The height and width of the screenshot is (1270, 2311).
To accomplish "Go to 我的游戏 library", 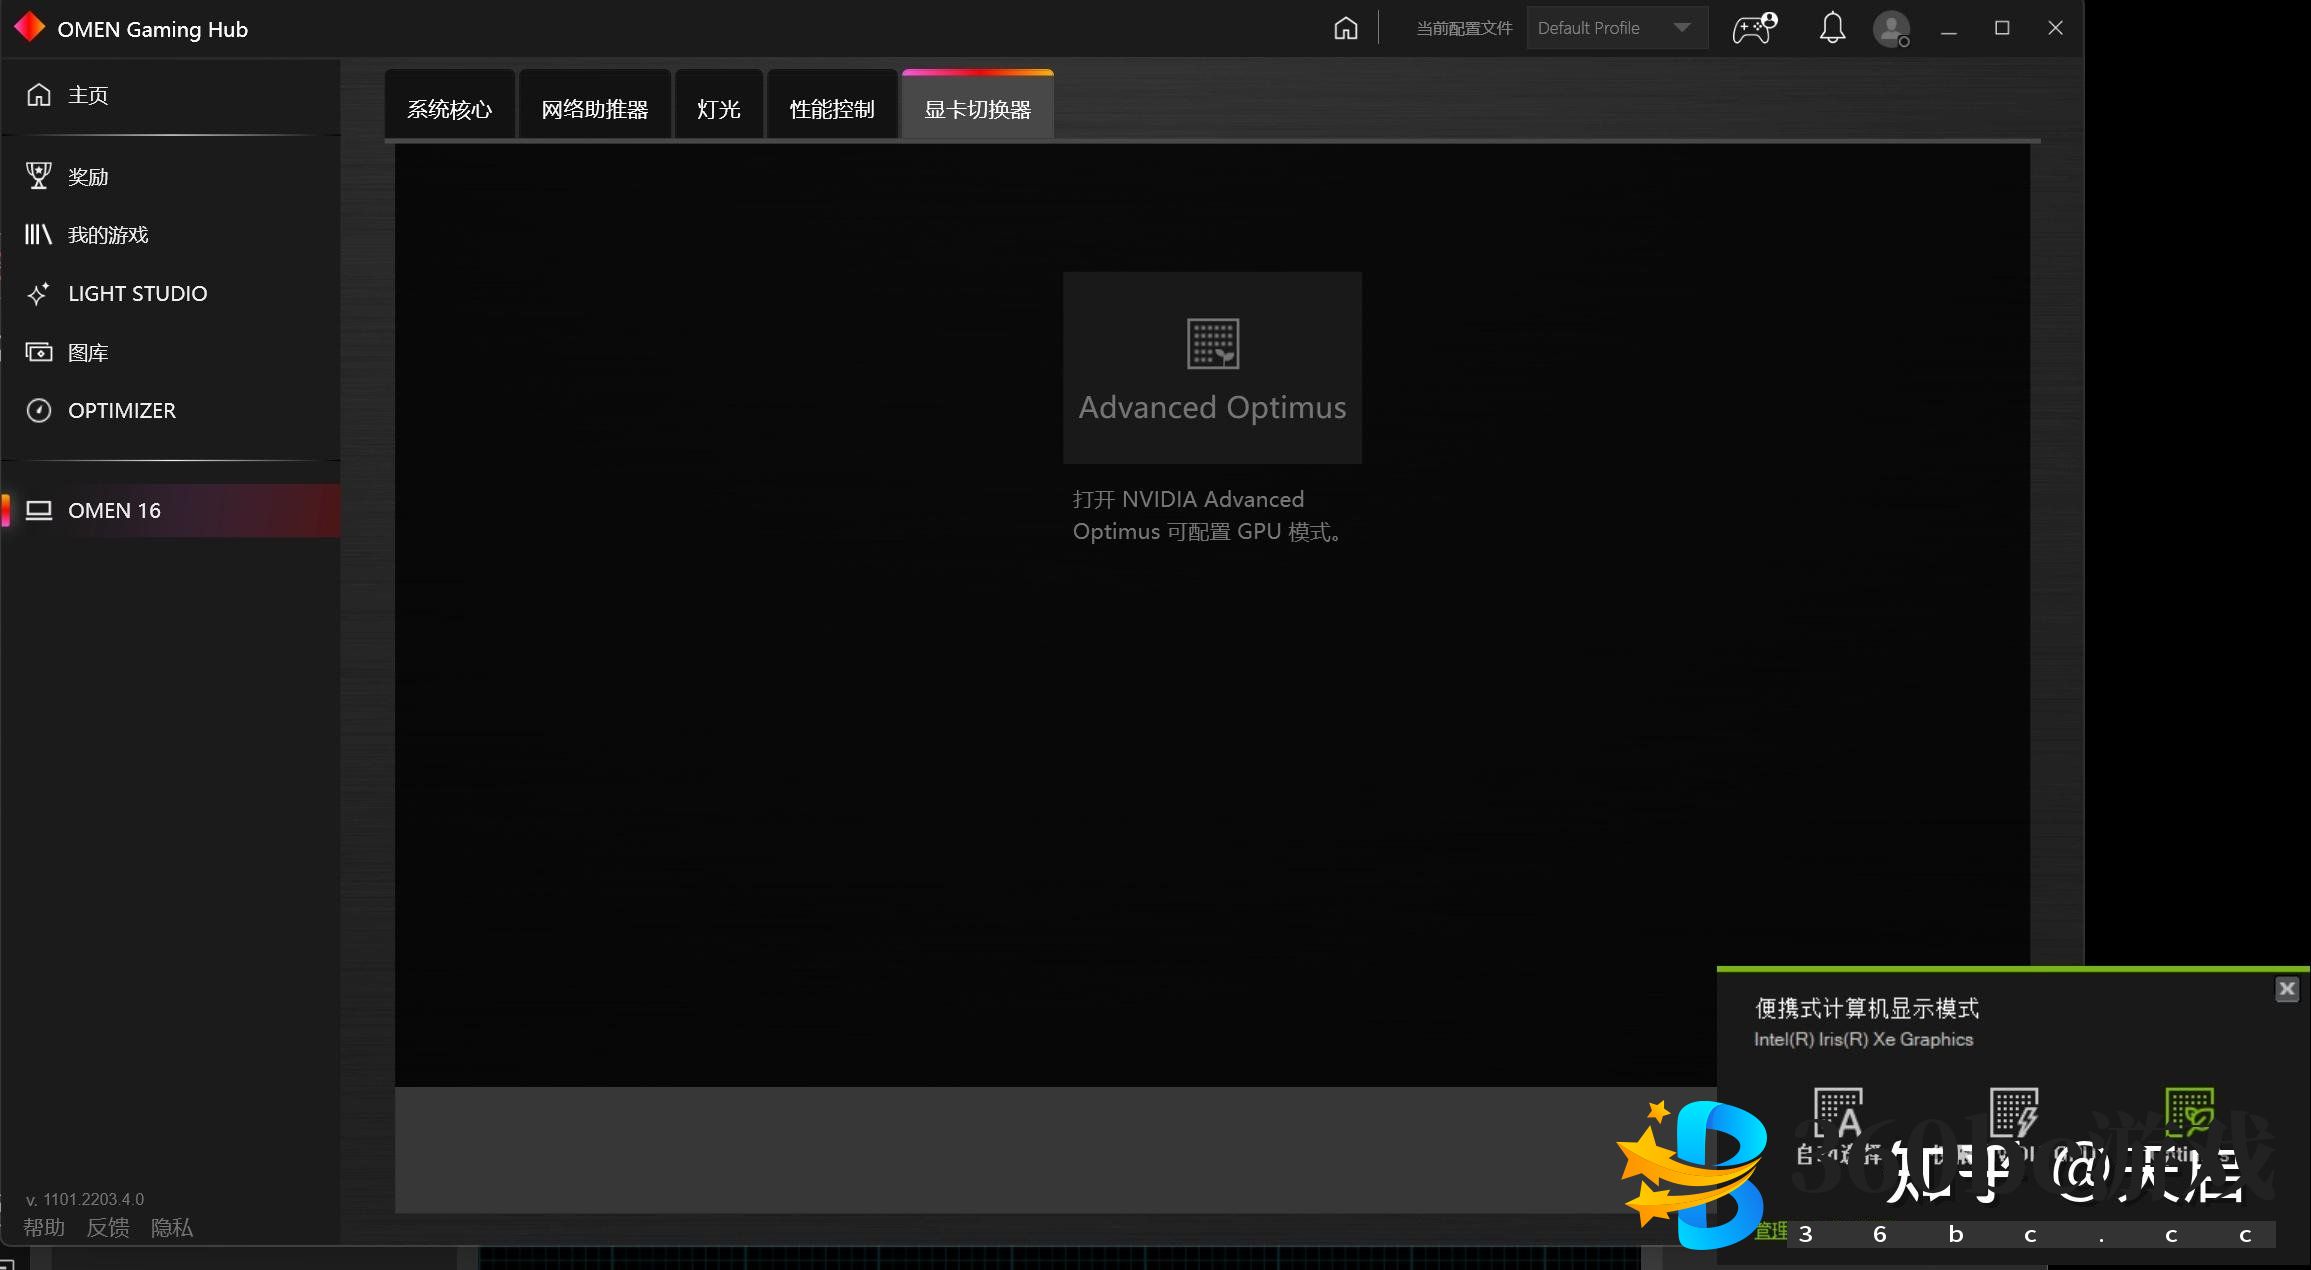I will (107, 235).
